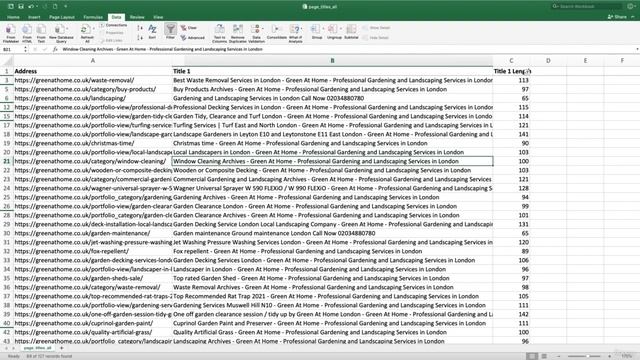The width and height of the screenshot is (640, 360).
Task: Switch to the Home ribbon tab
Action: coord(13,17)
